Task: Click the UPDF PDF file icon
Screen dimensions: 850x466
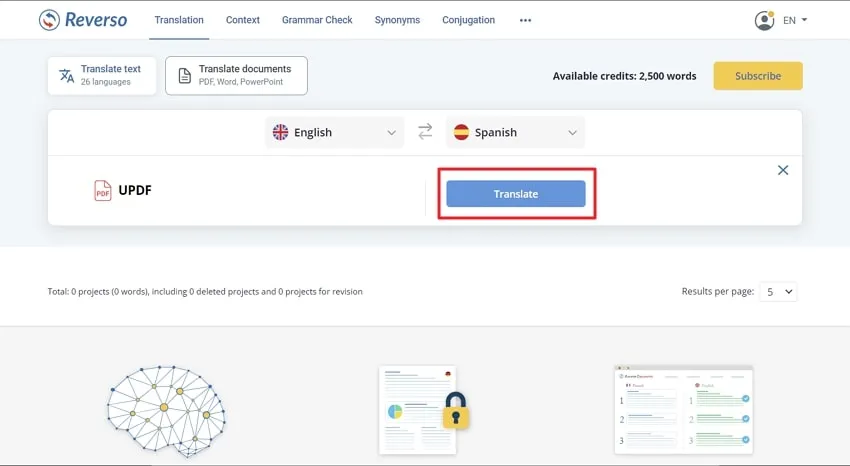Action: (103, 191)
